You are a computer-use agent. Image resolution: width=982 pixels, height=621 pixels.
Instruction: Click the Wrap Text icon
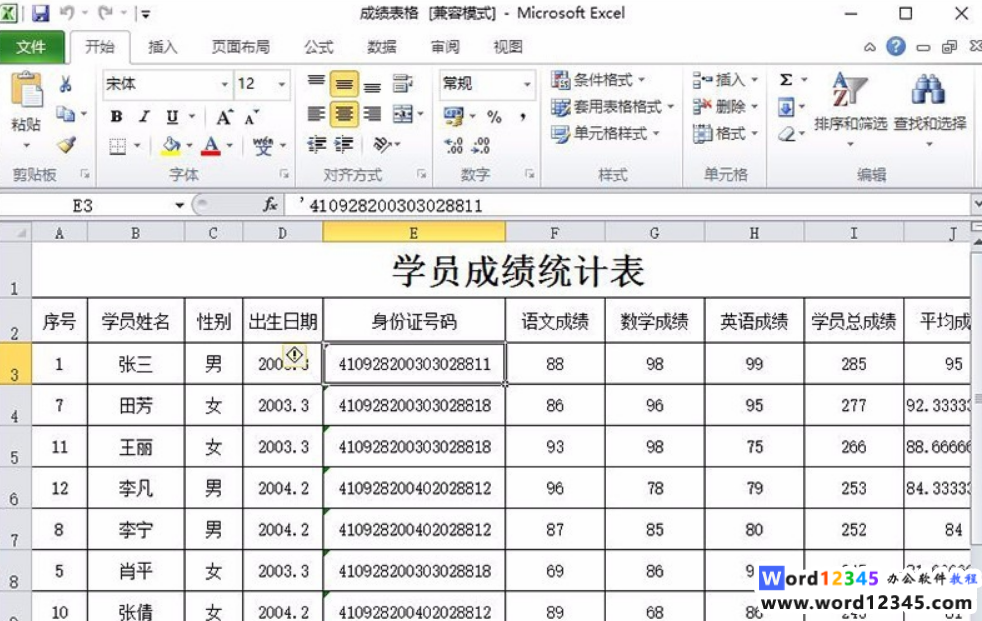click(403, 83)
